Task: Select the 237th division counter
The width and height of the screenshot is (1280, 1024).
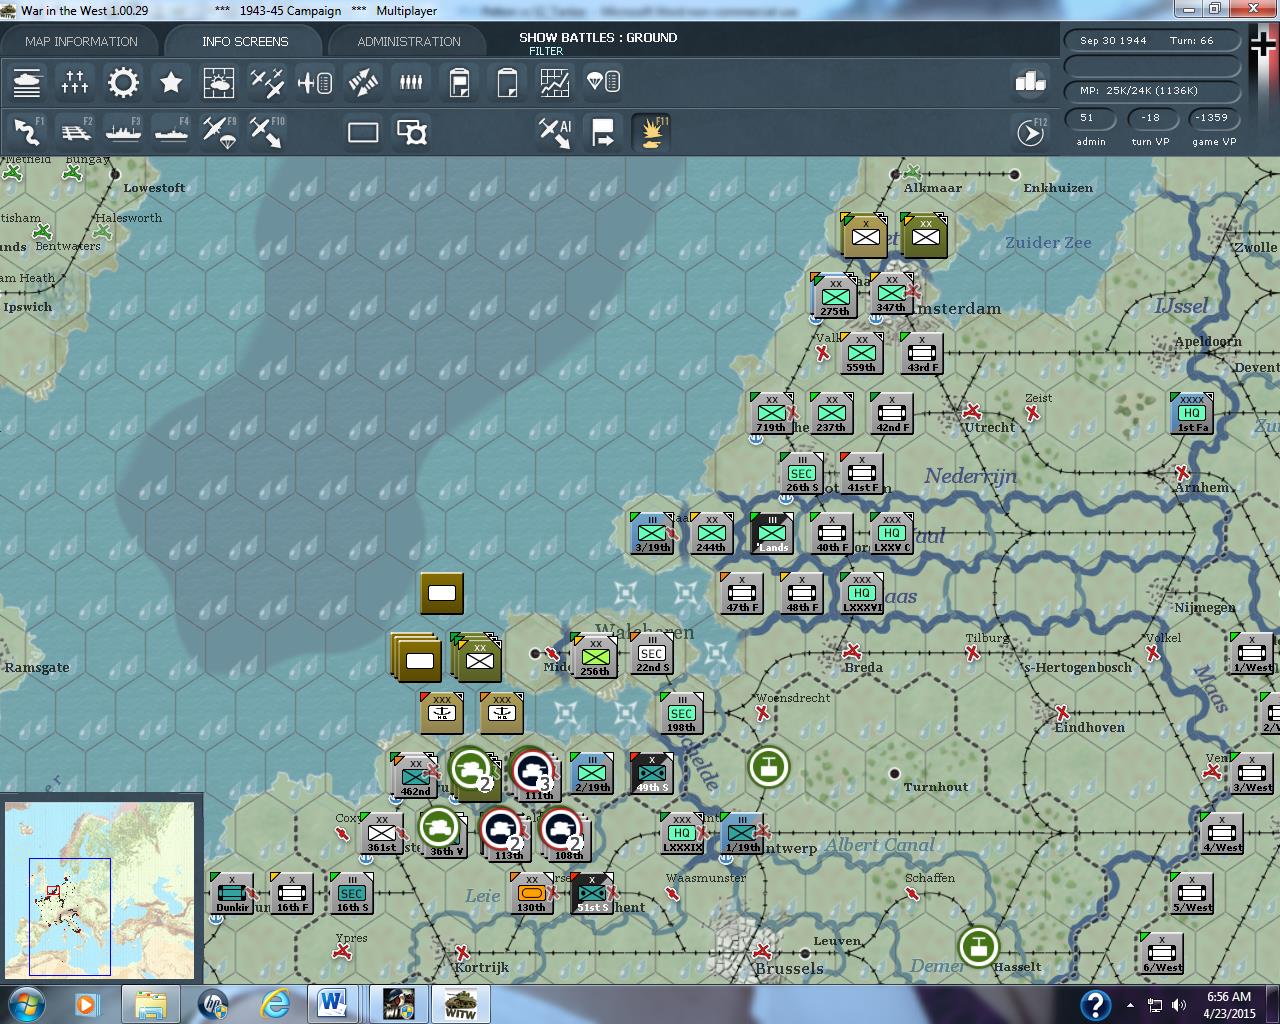Action: point(831,413)
